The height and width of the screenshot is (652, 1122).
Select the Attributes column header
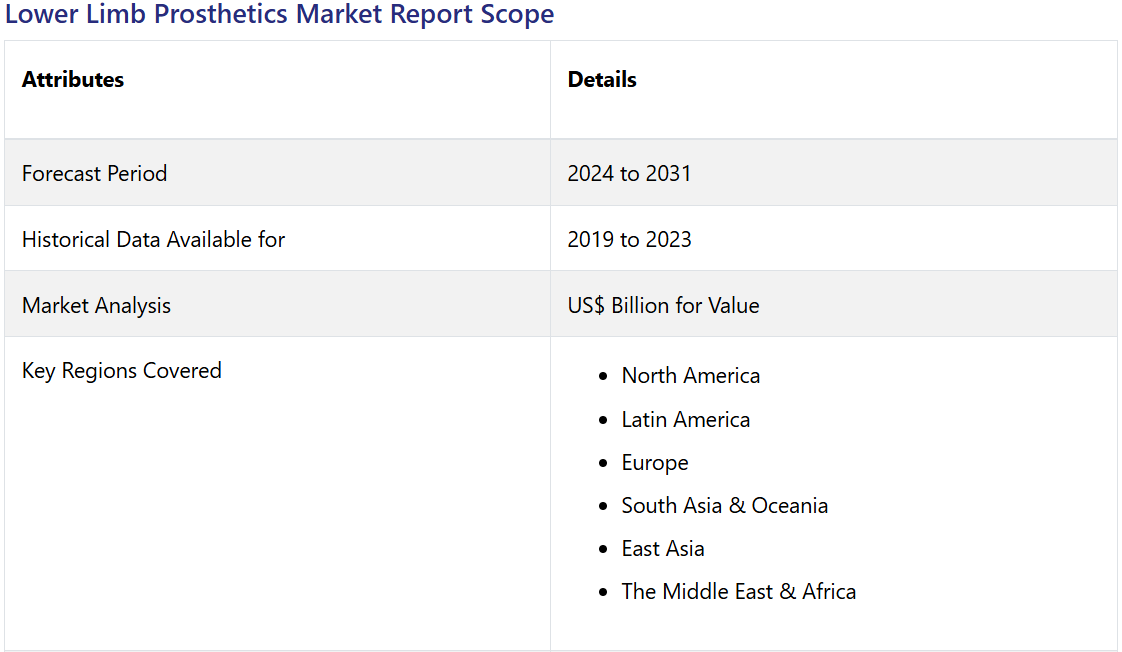point(73,79)
